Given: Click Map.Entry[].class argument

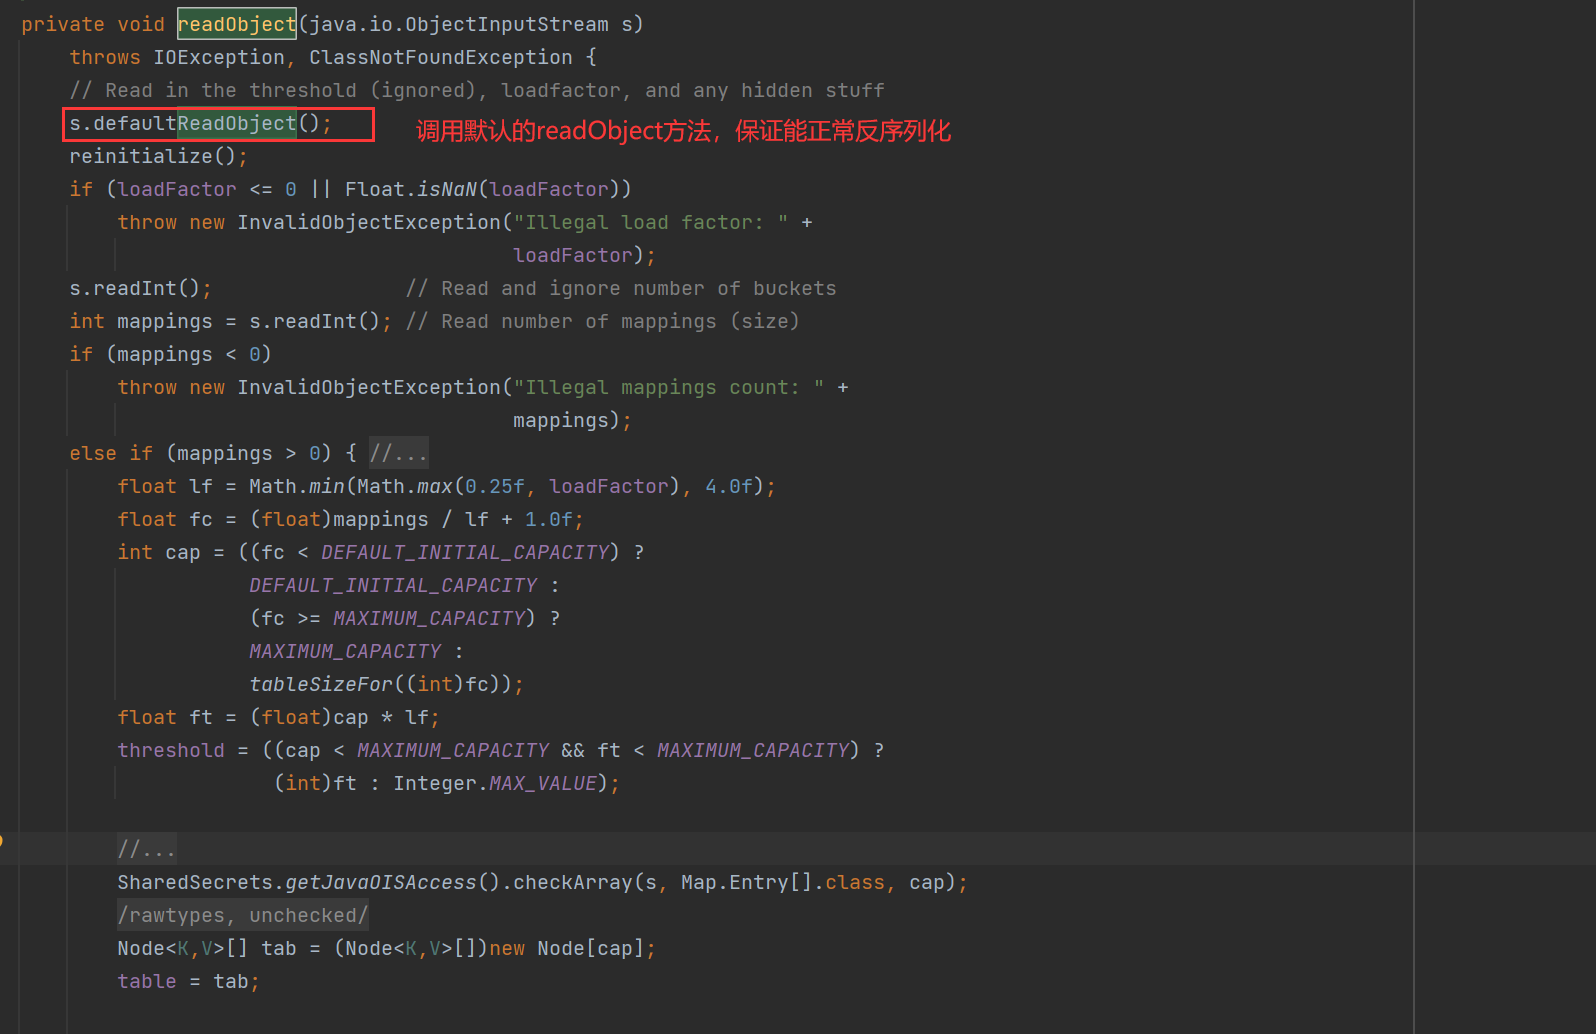Looking at the screenshot, I should [x=783, y=882].
